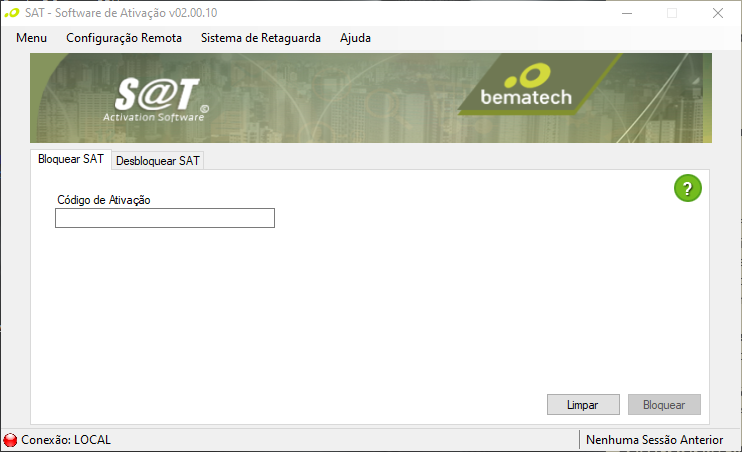Click the green help question mark icon
The width and height of the screenshot is (742, 452).
pos(688,188)
